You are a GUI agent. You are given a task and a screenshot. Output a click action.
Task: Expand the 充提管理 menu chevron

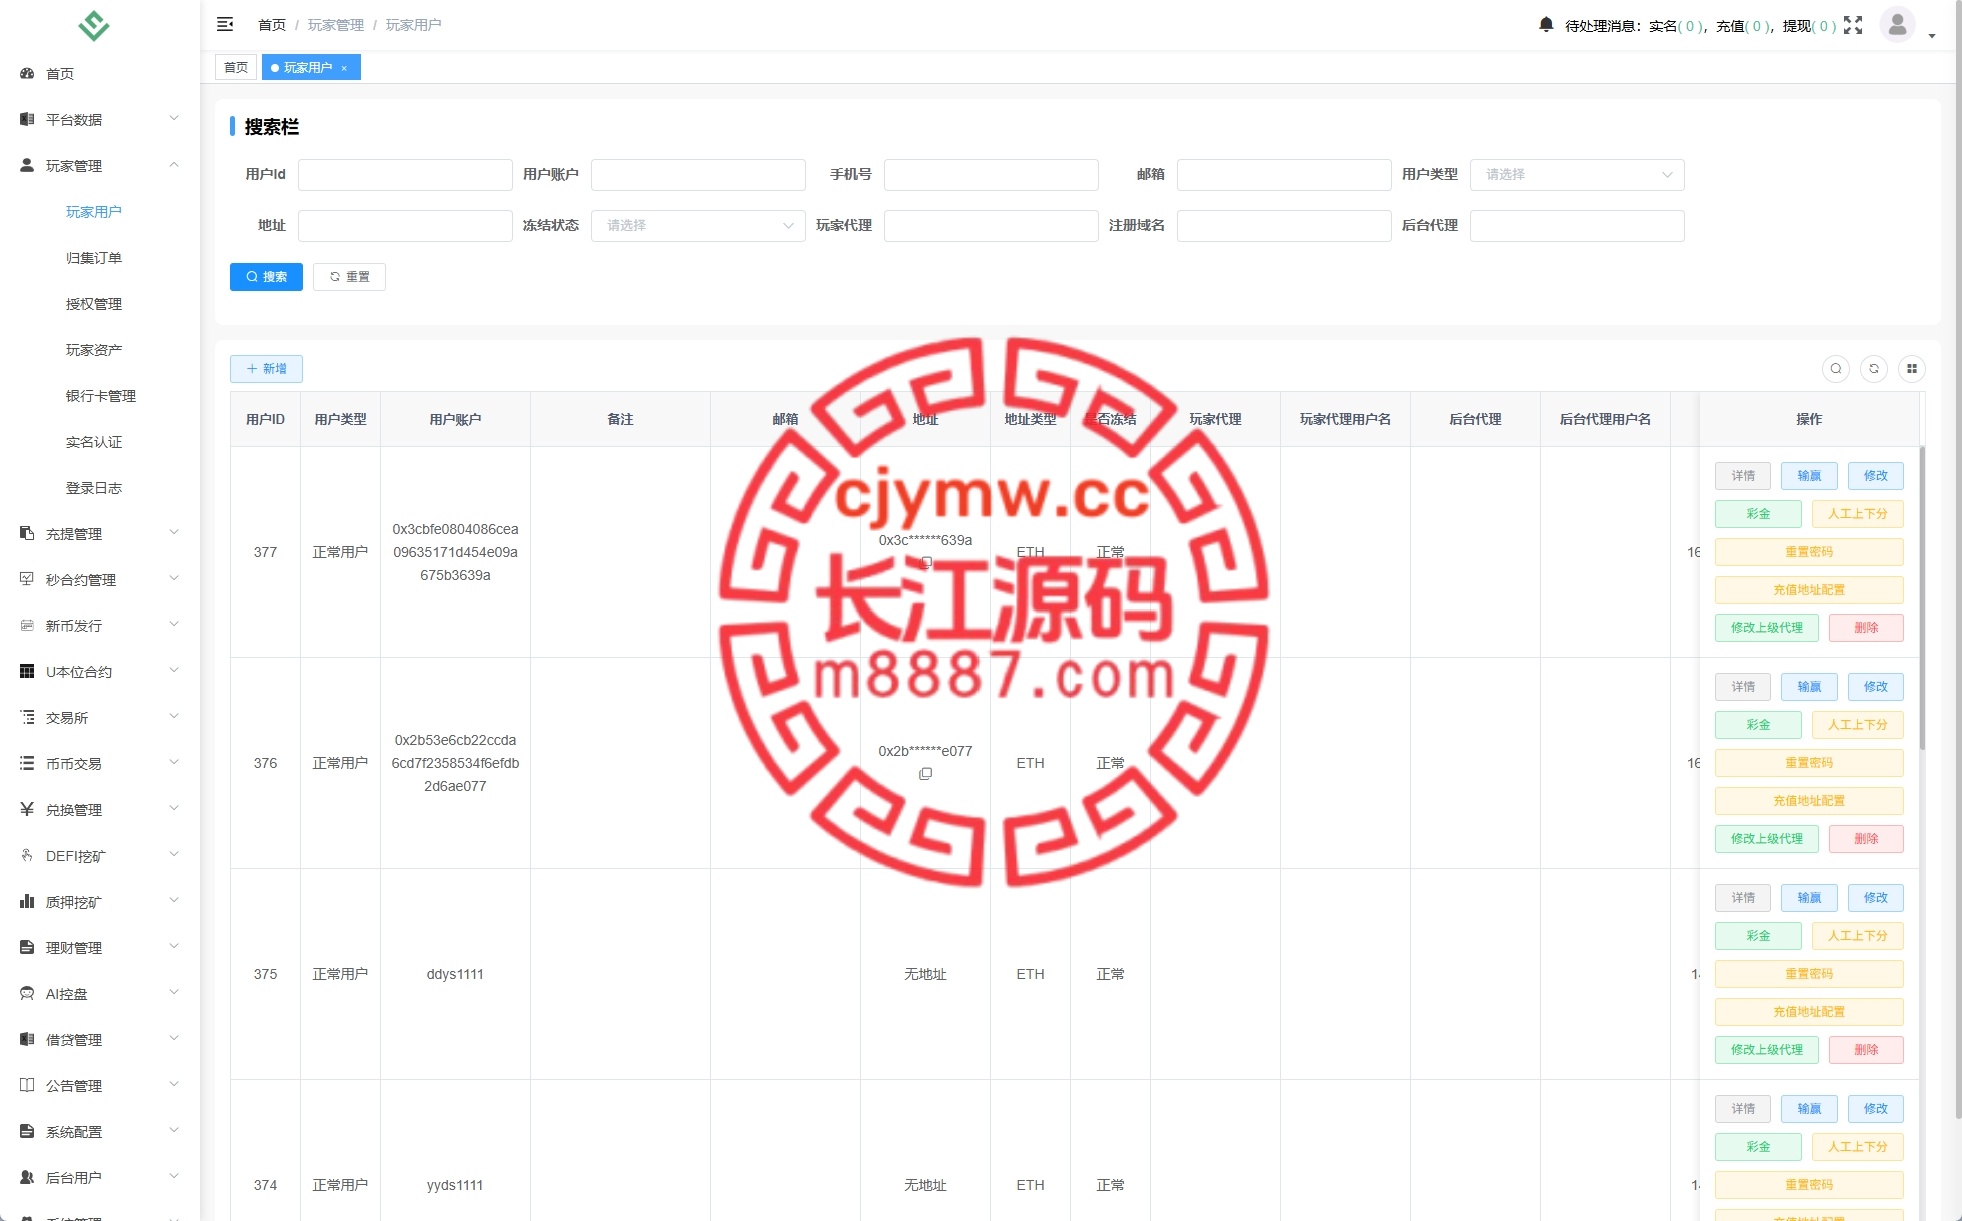(x=174, y=532)
